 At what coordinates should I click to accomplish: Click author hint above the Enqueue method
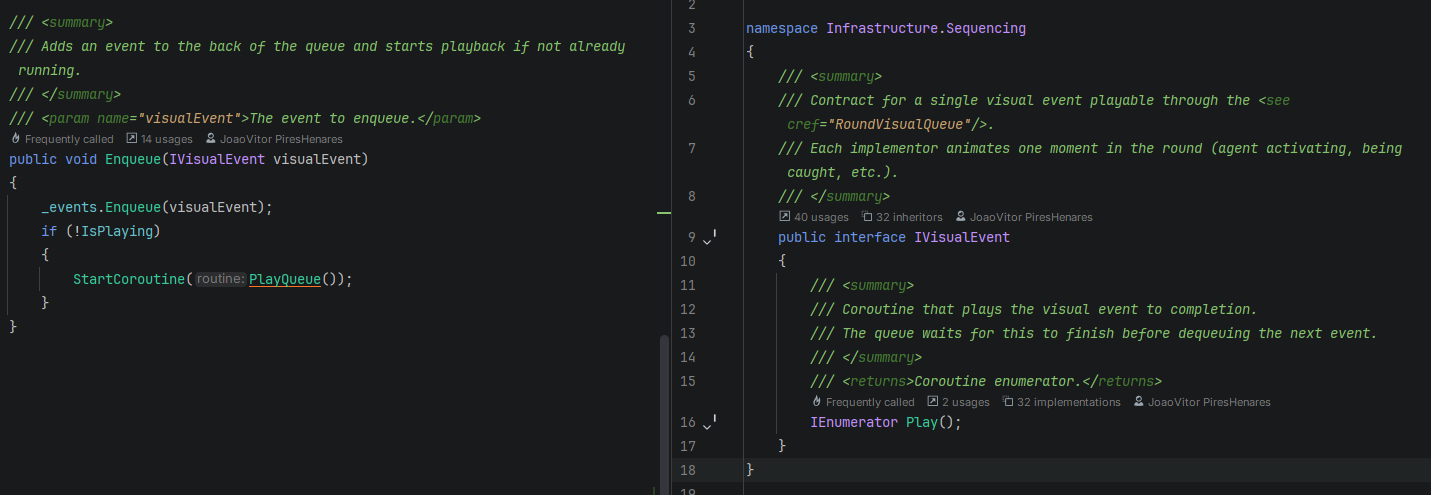point(274,139)
